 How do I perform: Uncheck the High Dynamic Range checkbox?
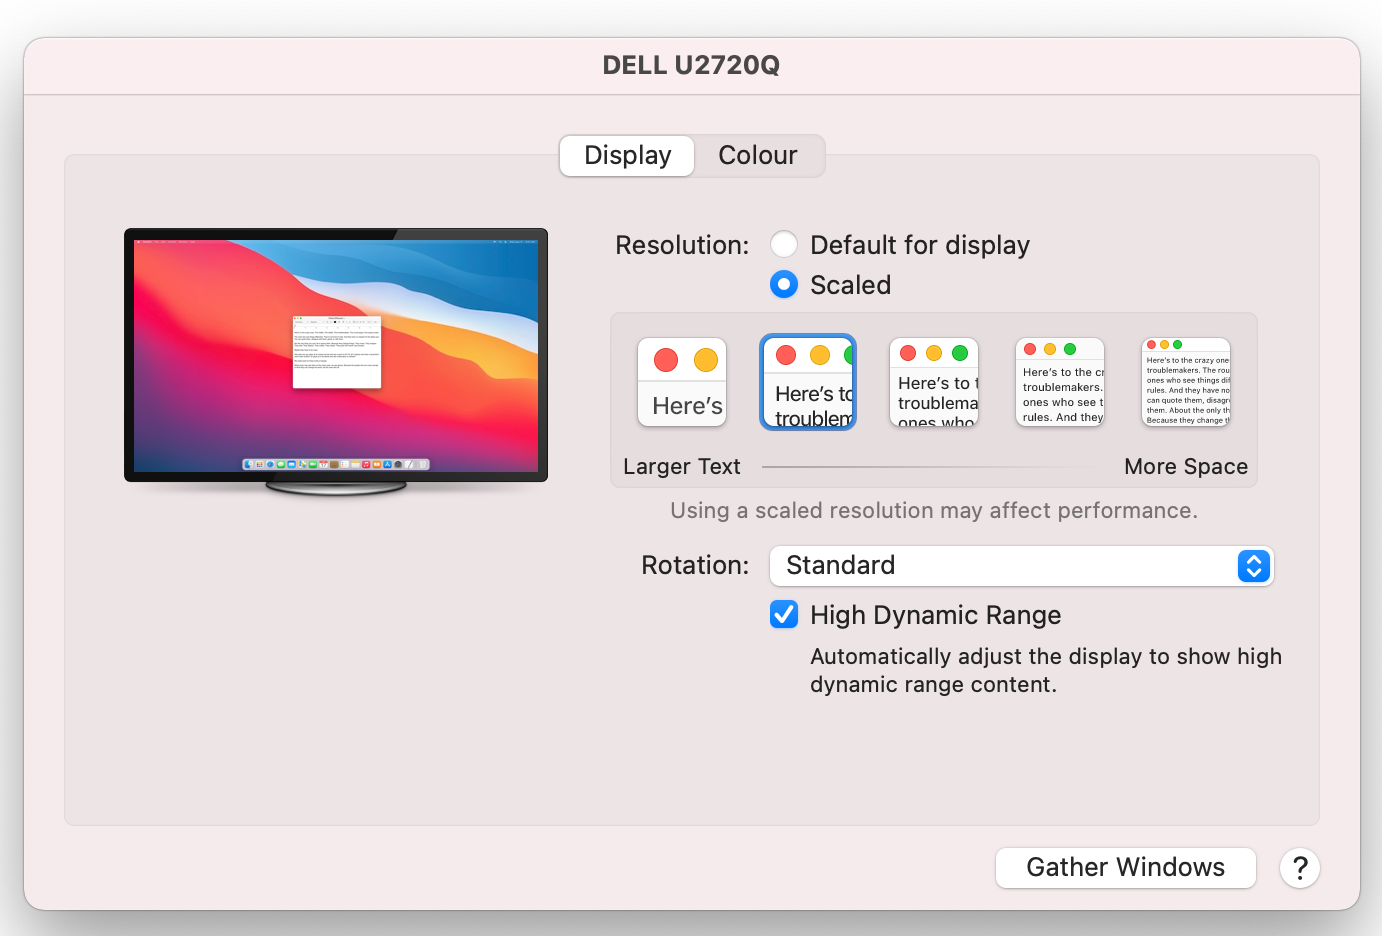[x=784, y=614]
